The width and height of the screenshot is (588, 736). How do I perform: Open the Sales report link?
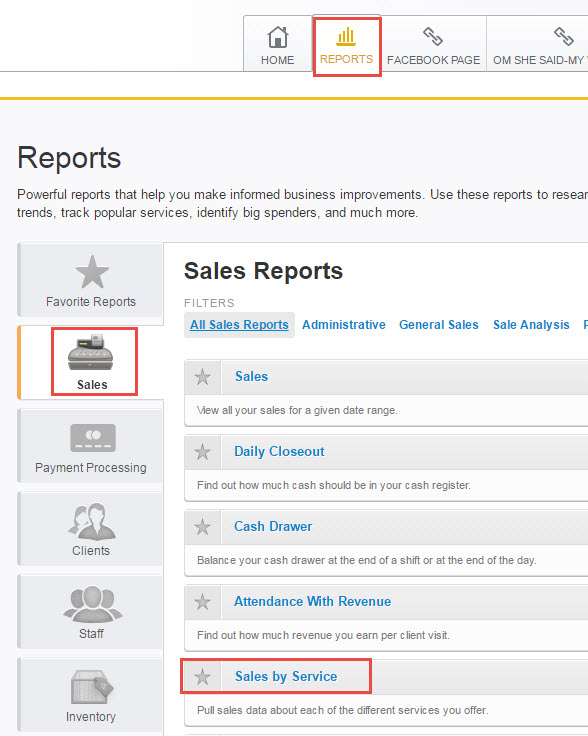[251, 376]
